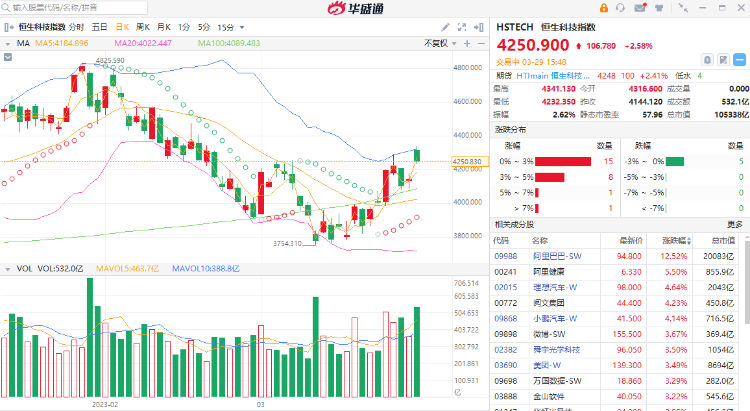Click the fullscreen chart icon

coord(462,27)
